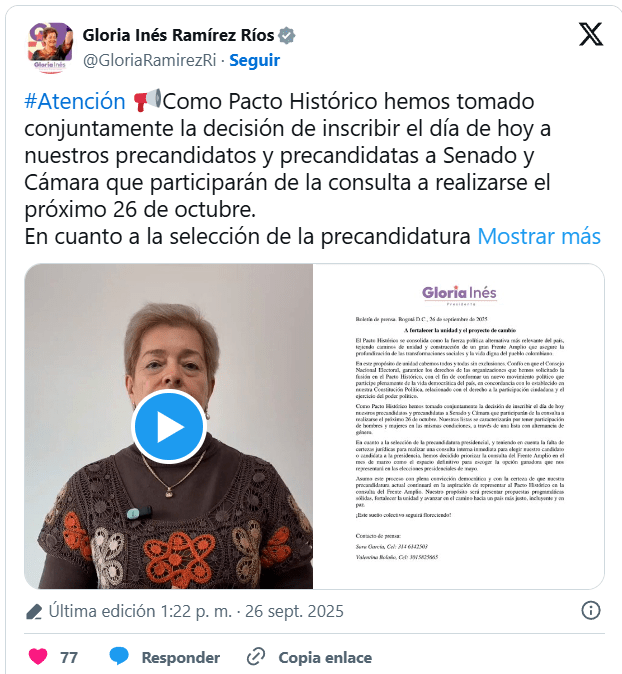The image size is (622, 674).
Task: Open Gloria Inés Ramírez Ríos profile avatar
Action: pos(50,48)
